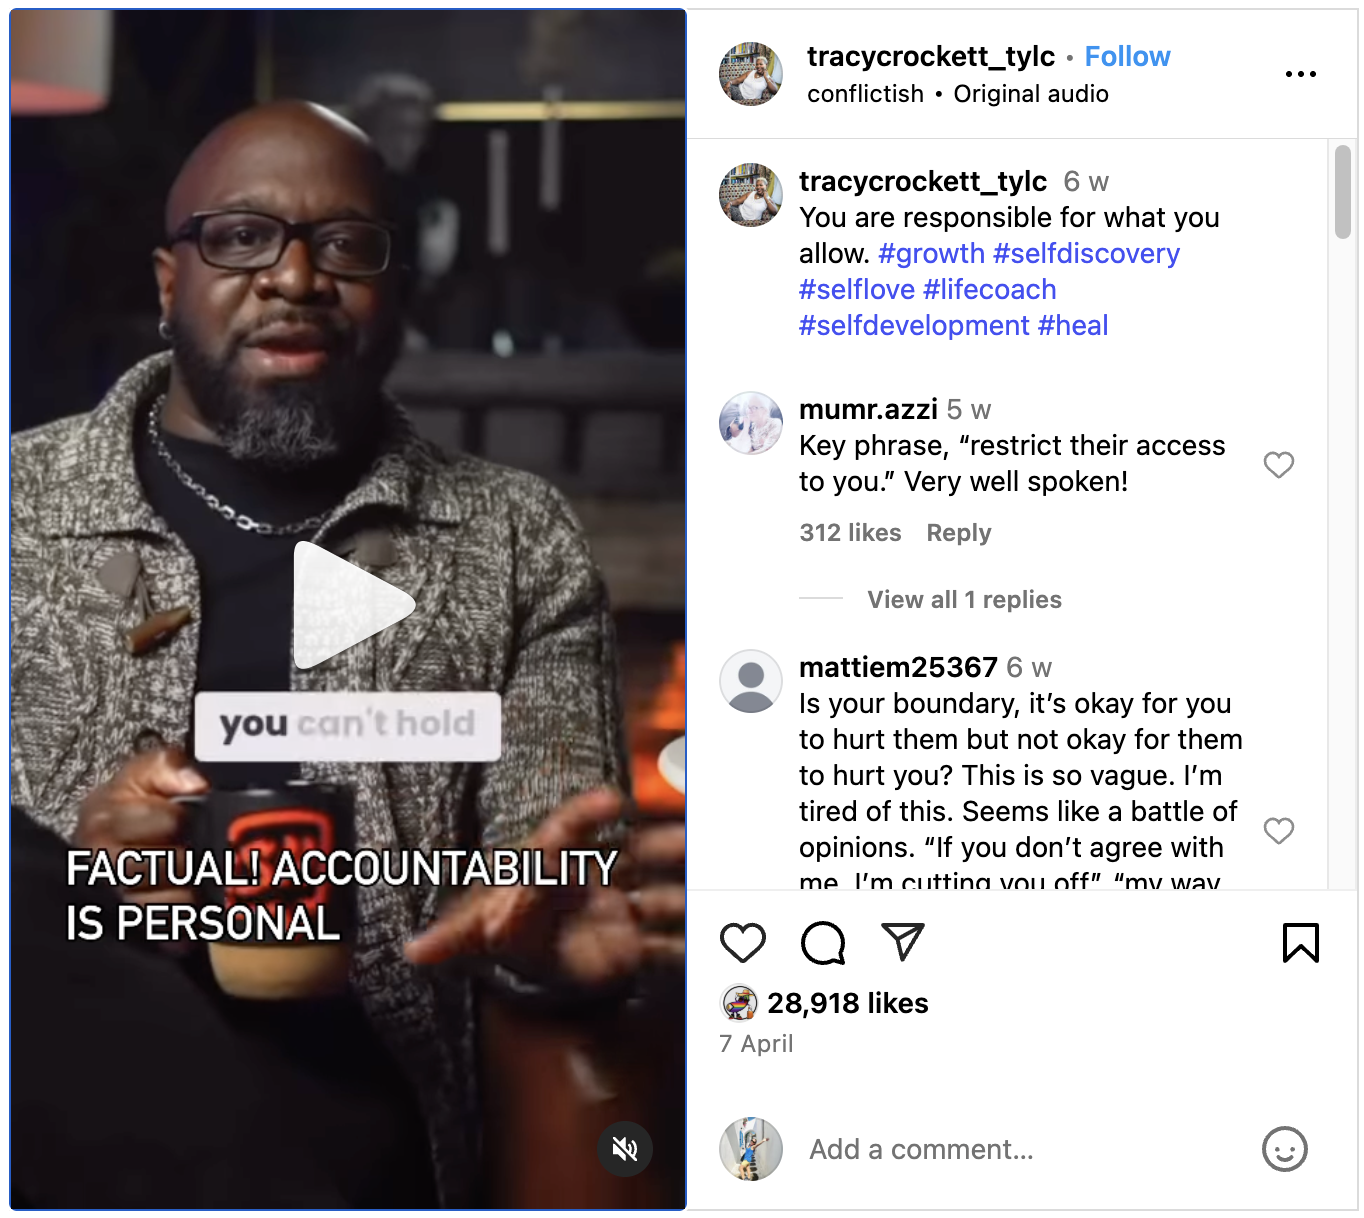Open tracycrockett_tylc profile picture in header
Image resolution: width=1364 pixels, height=1218 pixels.
[751, 74]
